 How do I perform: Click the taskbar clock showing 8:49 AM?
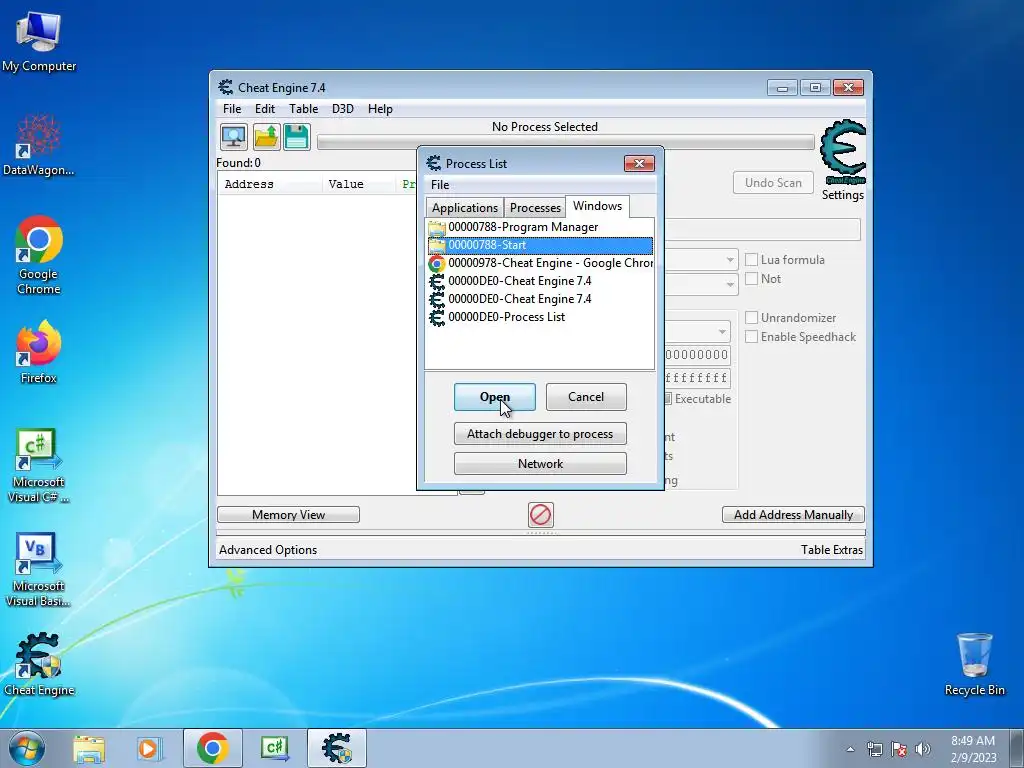(972, 749)
